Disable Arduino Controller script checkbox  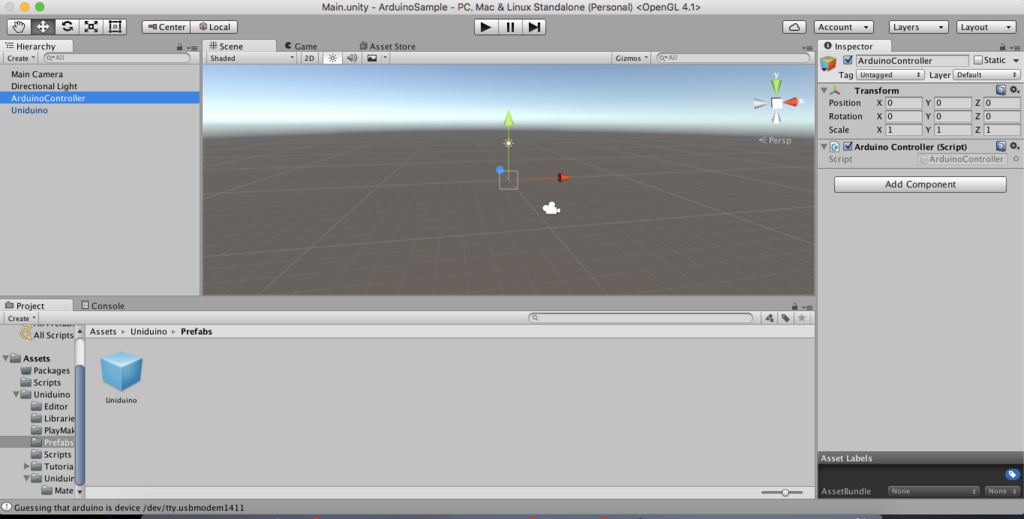(x=848, y=146)
